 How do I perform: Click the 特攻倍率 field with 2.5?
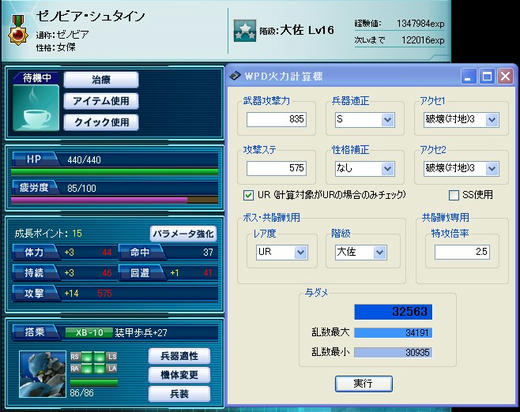[462, 252]
